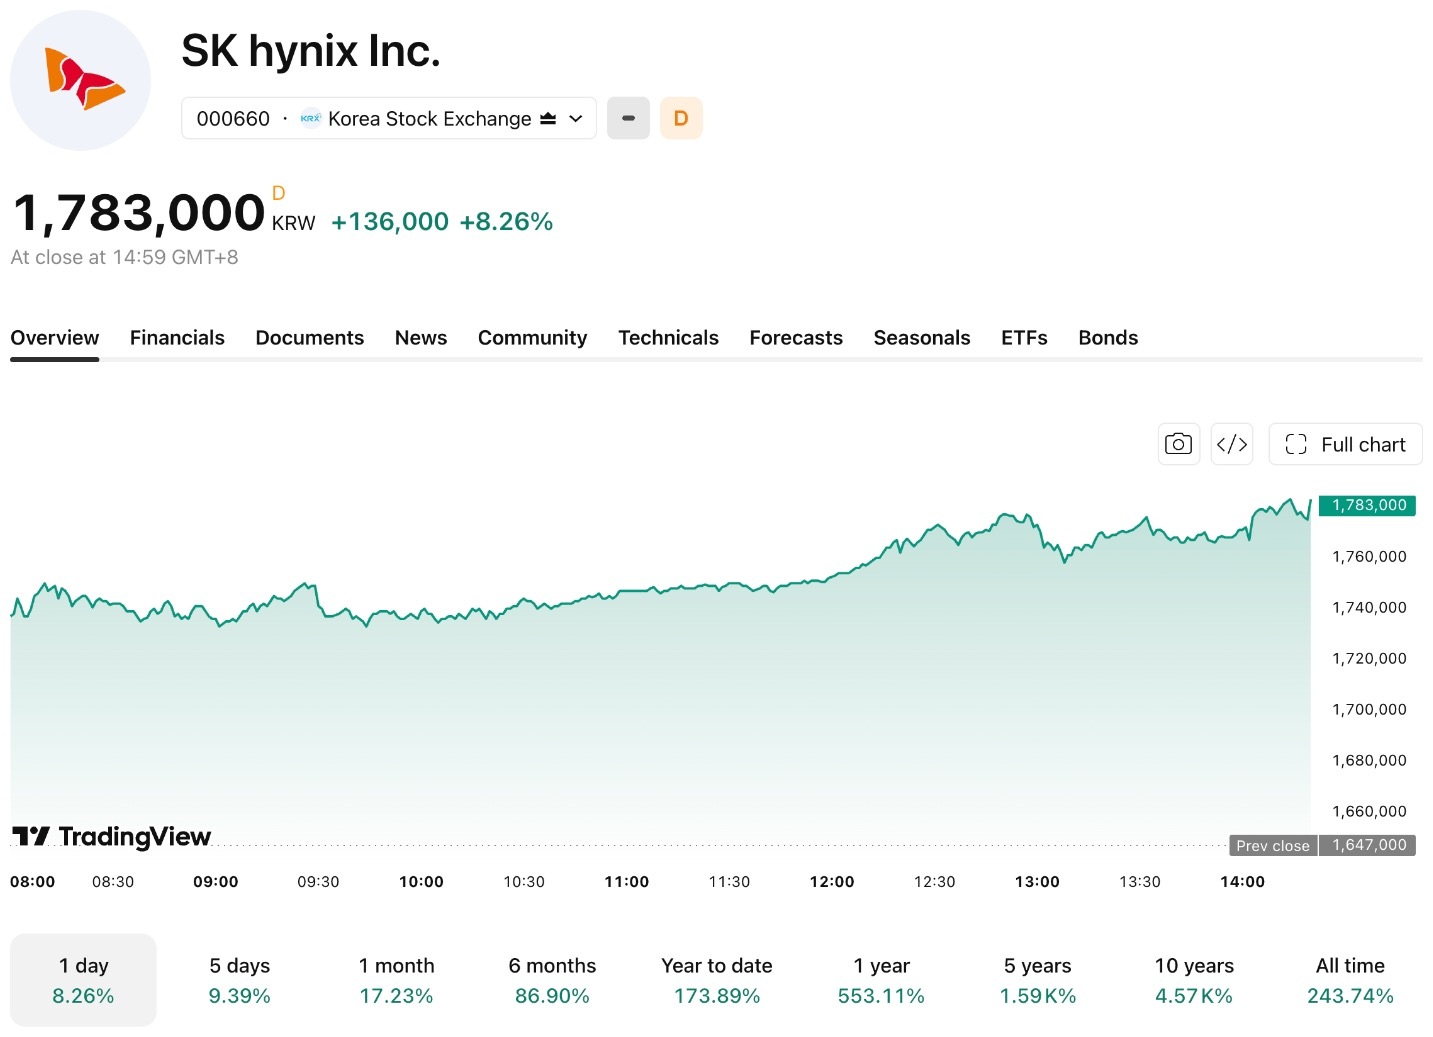Click the SK hynix company logo
Viewport: 1433px width, 1037px height.
80,80
